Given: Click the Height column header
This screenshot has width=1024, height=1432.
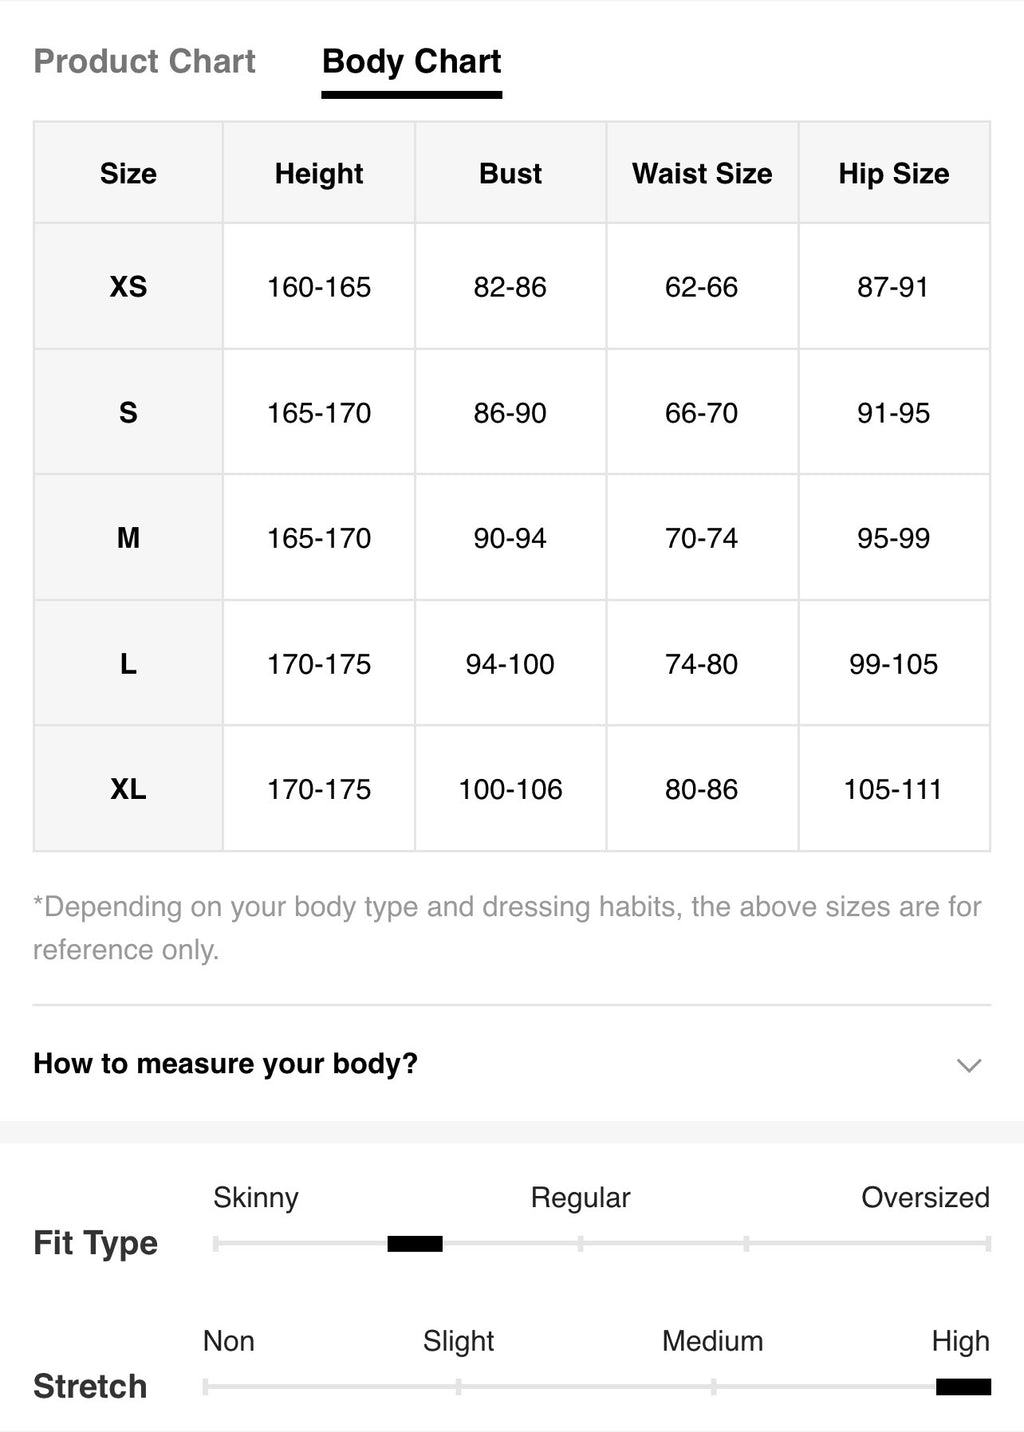Looking at the screenshot, I should click(x=319, y=173).
